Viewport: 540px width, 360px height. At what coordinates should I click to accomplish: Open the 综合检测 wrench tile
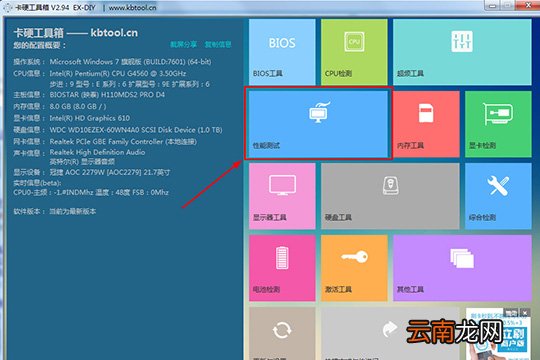coord(498,196)
